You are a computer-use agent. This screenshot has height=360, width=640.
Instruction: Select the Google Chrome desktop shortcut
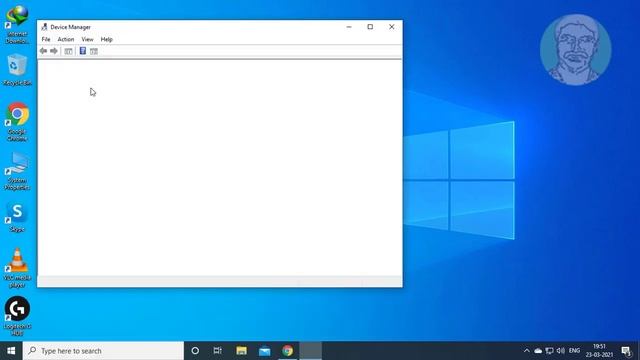click(17, 122)
